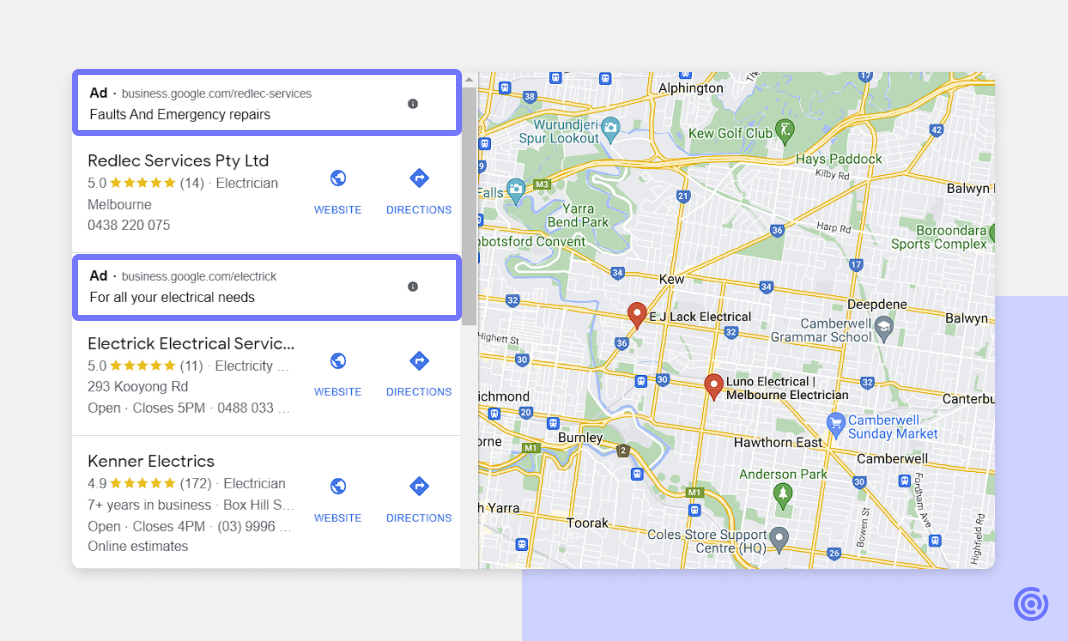Click WEBSITE link for Electrick Electrical

tap(338, 392)
